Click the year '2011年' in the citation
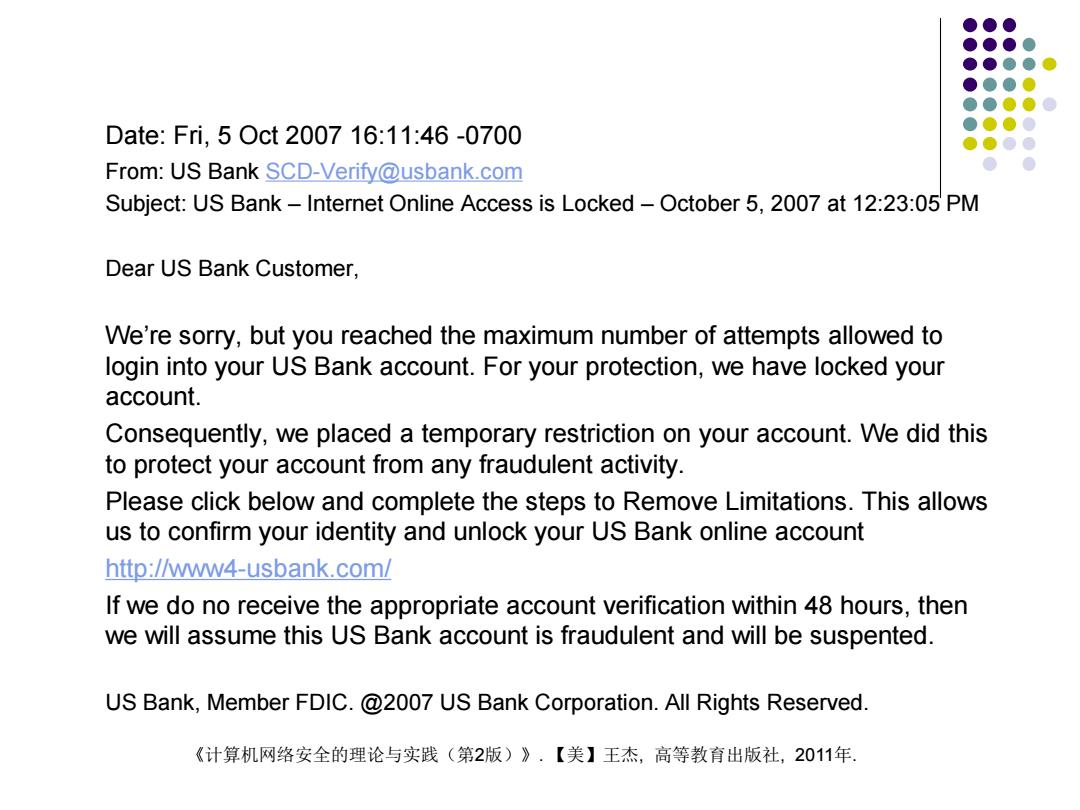 824,756
